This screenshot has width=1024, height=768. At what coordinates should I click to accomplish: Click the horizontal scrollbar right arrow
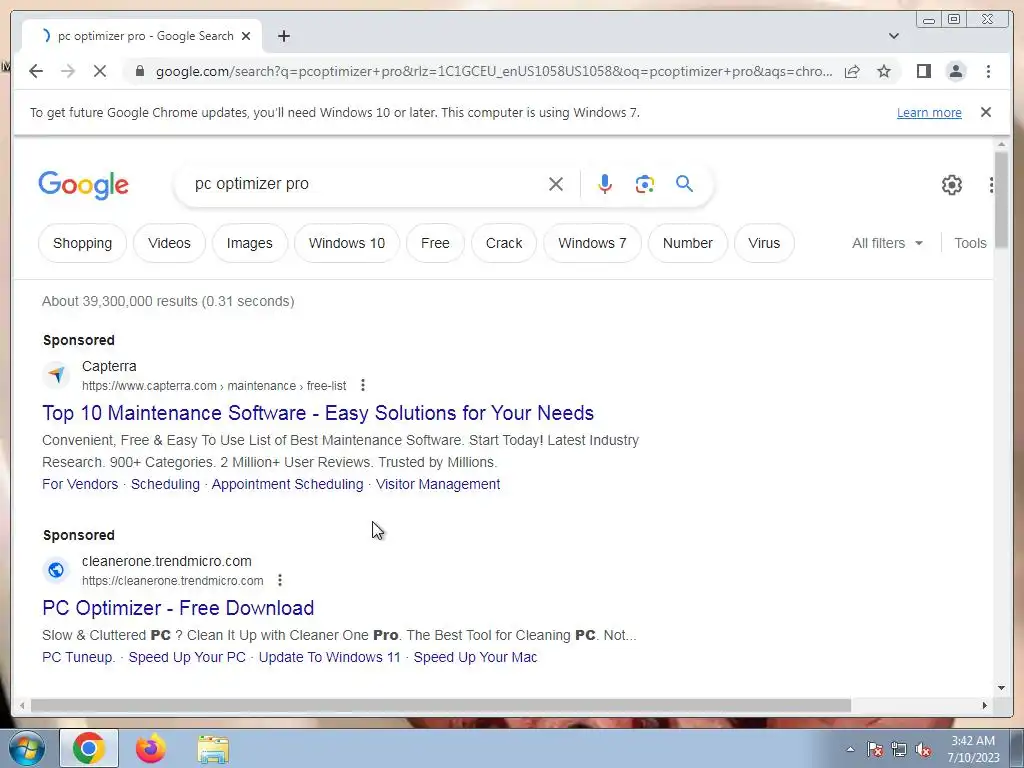tap(985, 705)
